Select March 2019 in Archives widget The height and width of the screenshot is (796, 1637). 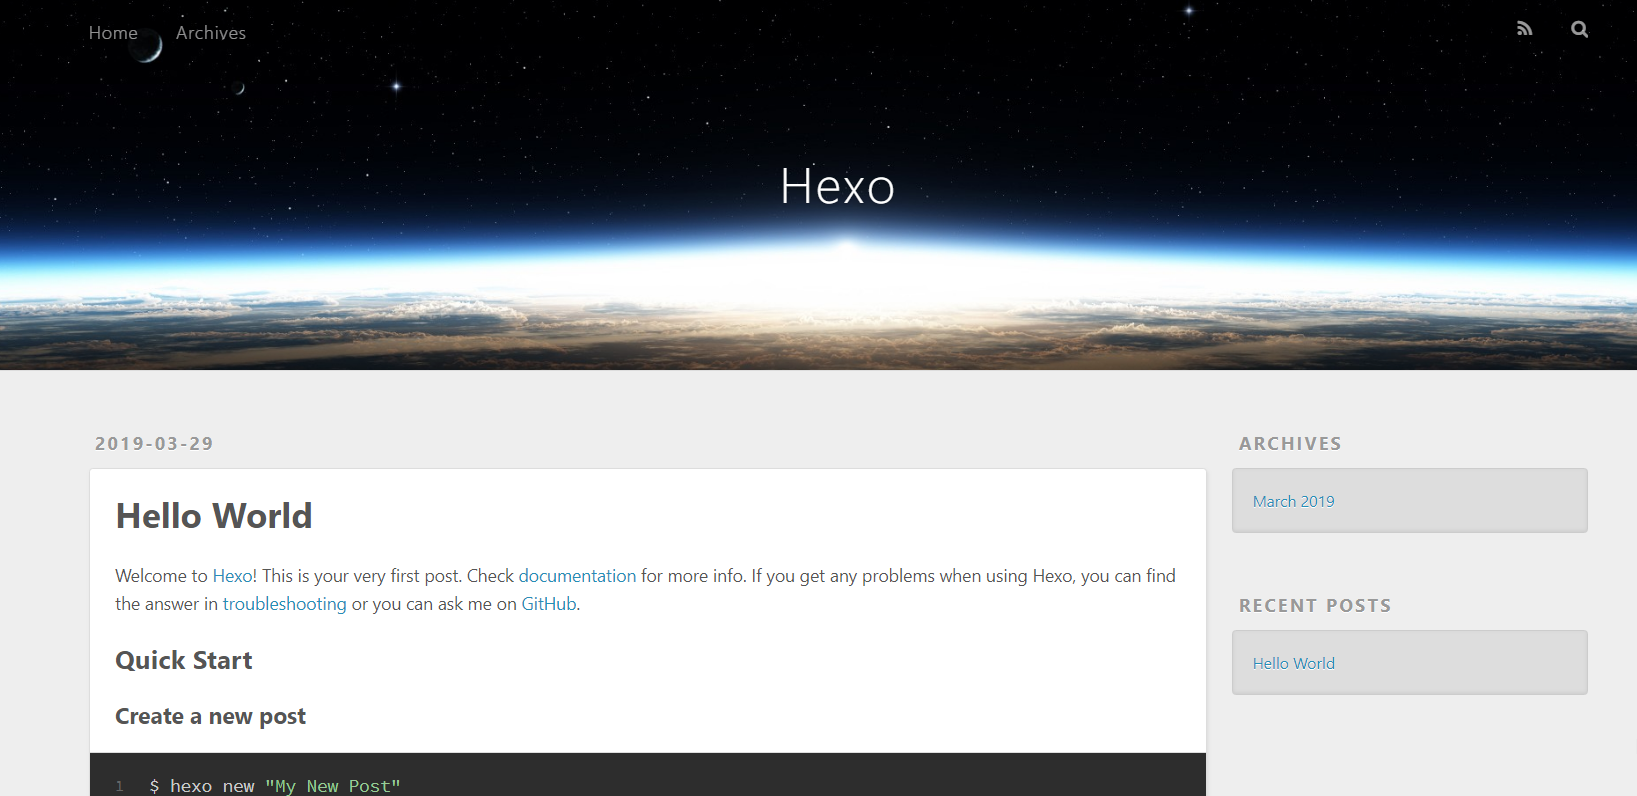(x=1293, y=501)
